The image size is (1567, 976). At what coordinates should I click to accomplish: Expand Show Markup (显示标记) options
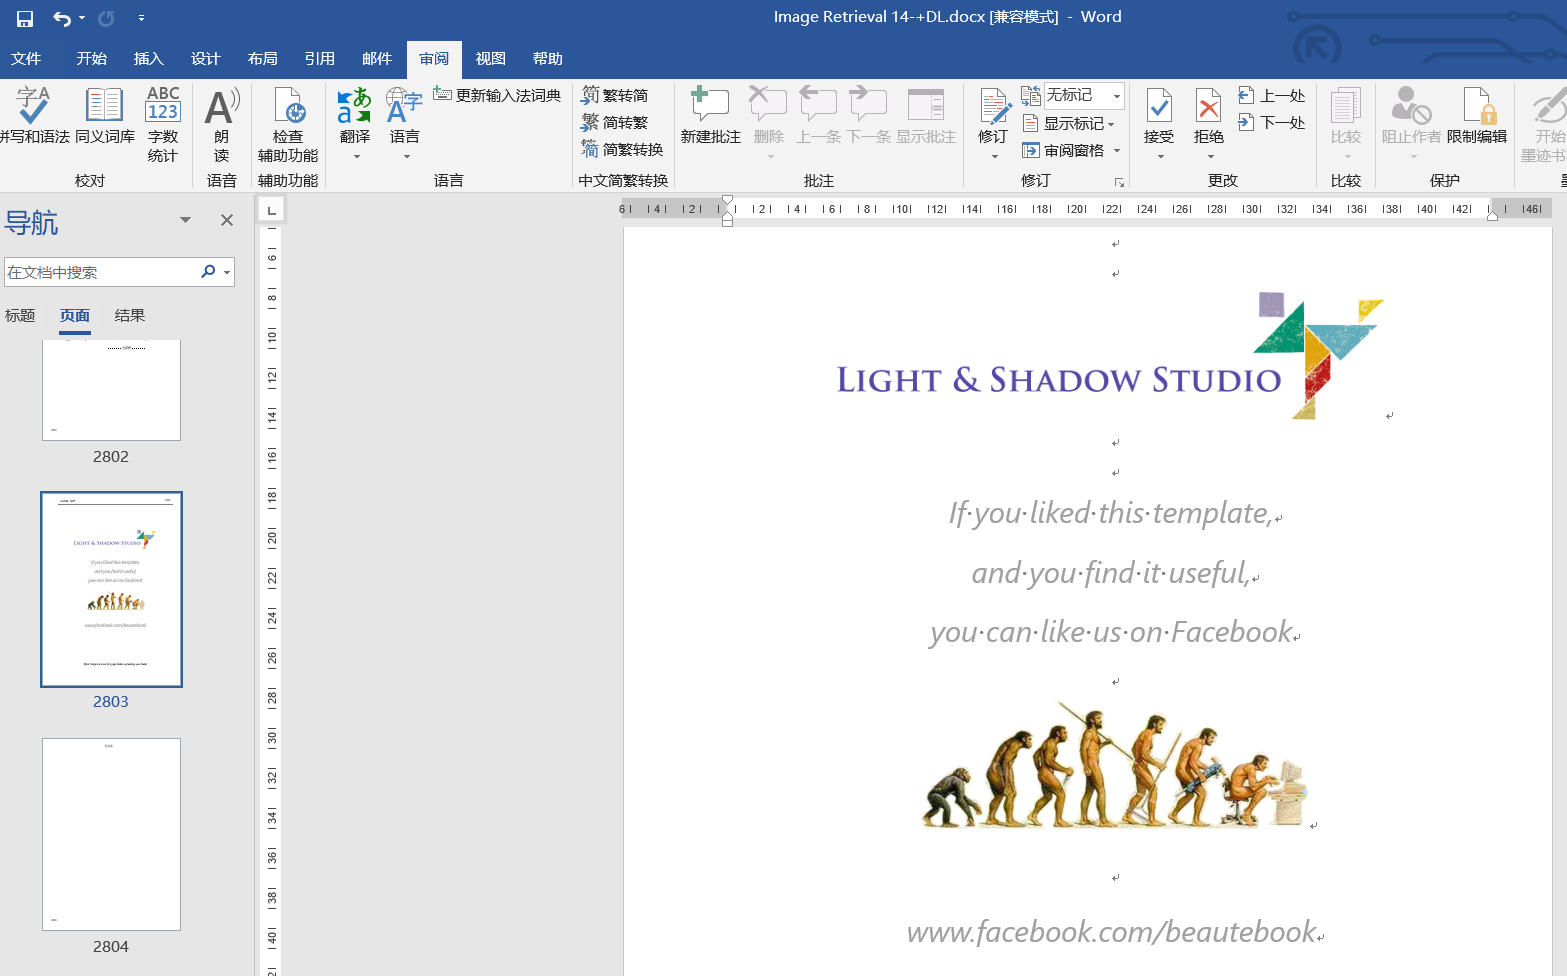pyautogui.click(x=1069, y=123)
